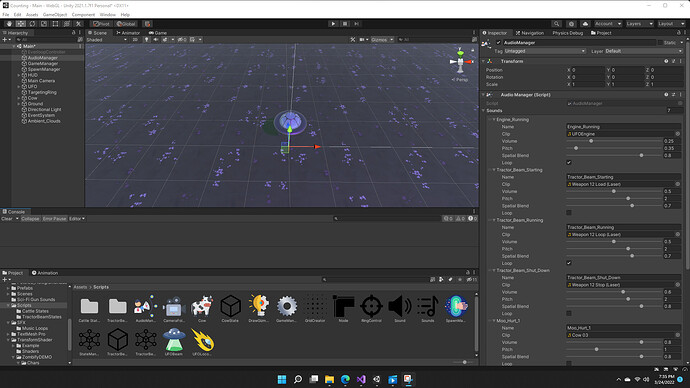
Task: Toggle Loop checkbox under Tractor_Beam_Starting
Action: [x=569, y=213]
